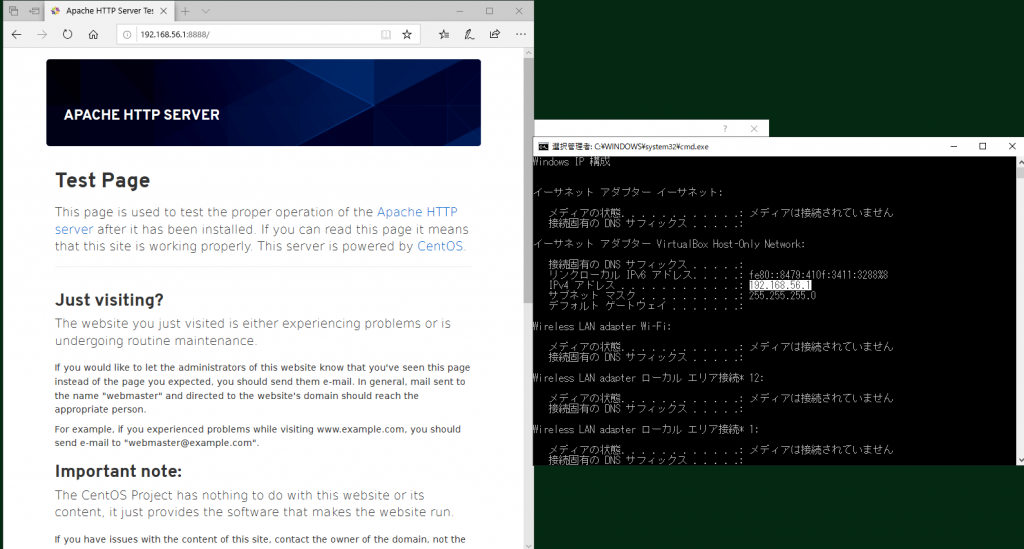Reload the Apache test page
This screenshot has height=549, width=1024.
(67, 35)
